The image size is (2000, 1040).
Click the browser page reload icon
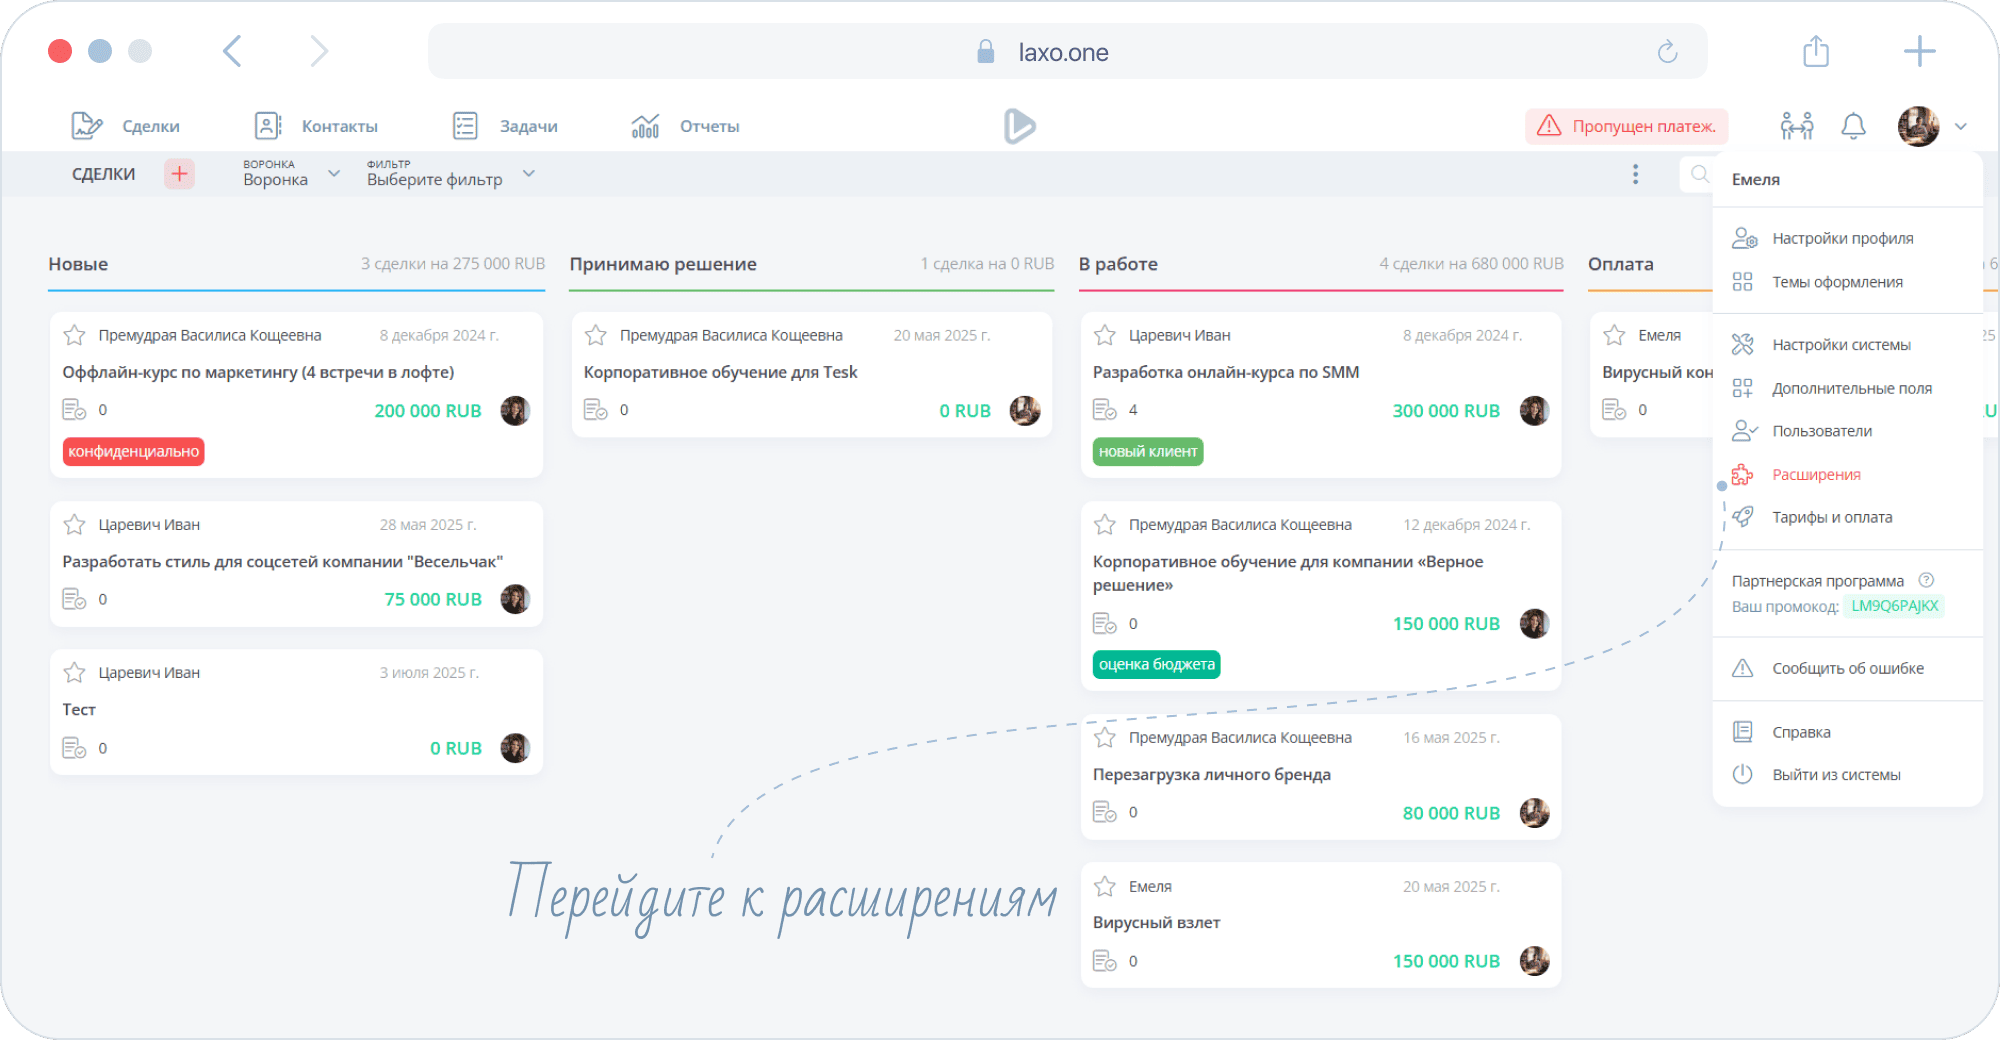[x=1667, y=52]
